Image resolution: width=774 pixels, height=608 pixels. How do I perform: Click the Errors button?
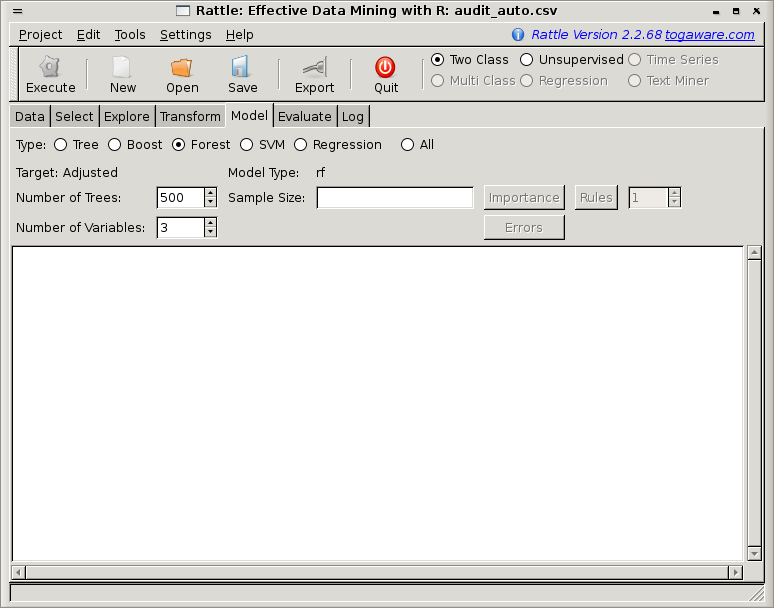[524, 228]
